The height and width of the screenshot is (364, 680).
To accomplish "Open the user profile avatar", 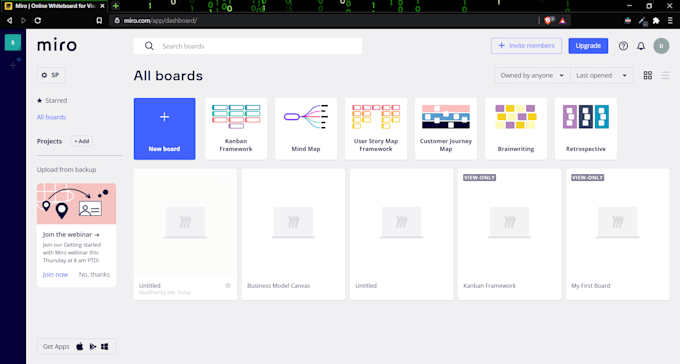I will point(661,46).
